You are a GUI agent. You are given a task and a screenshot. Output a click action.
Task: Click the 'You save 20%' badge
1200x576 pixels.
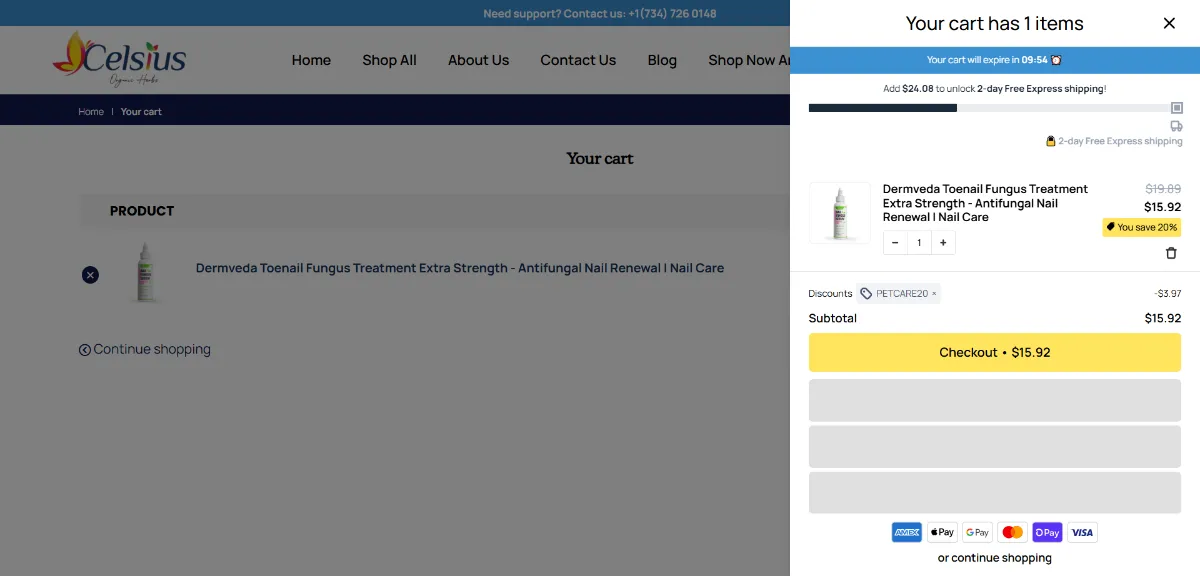1142,227
